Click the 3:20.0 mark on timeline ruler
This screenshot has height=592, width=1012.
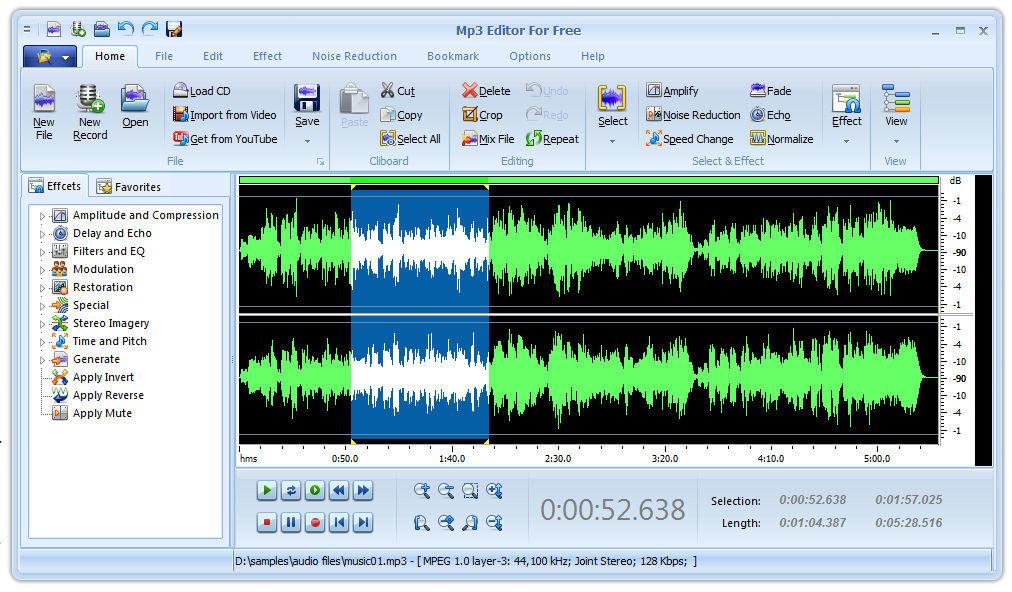pos(664,459)
